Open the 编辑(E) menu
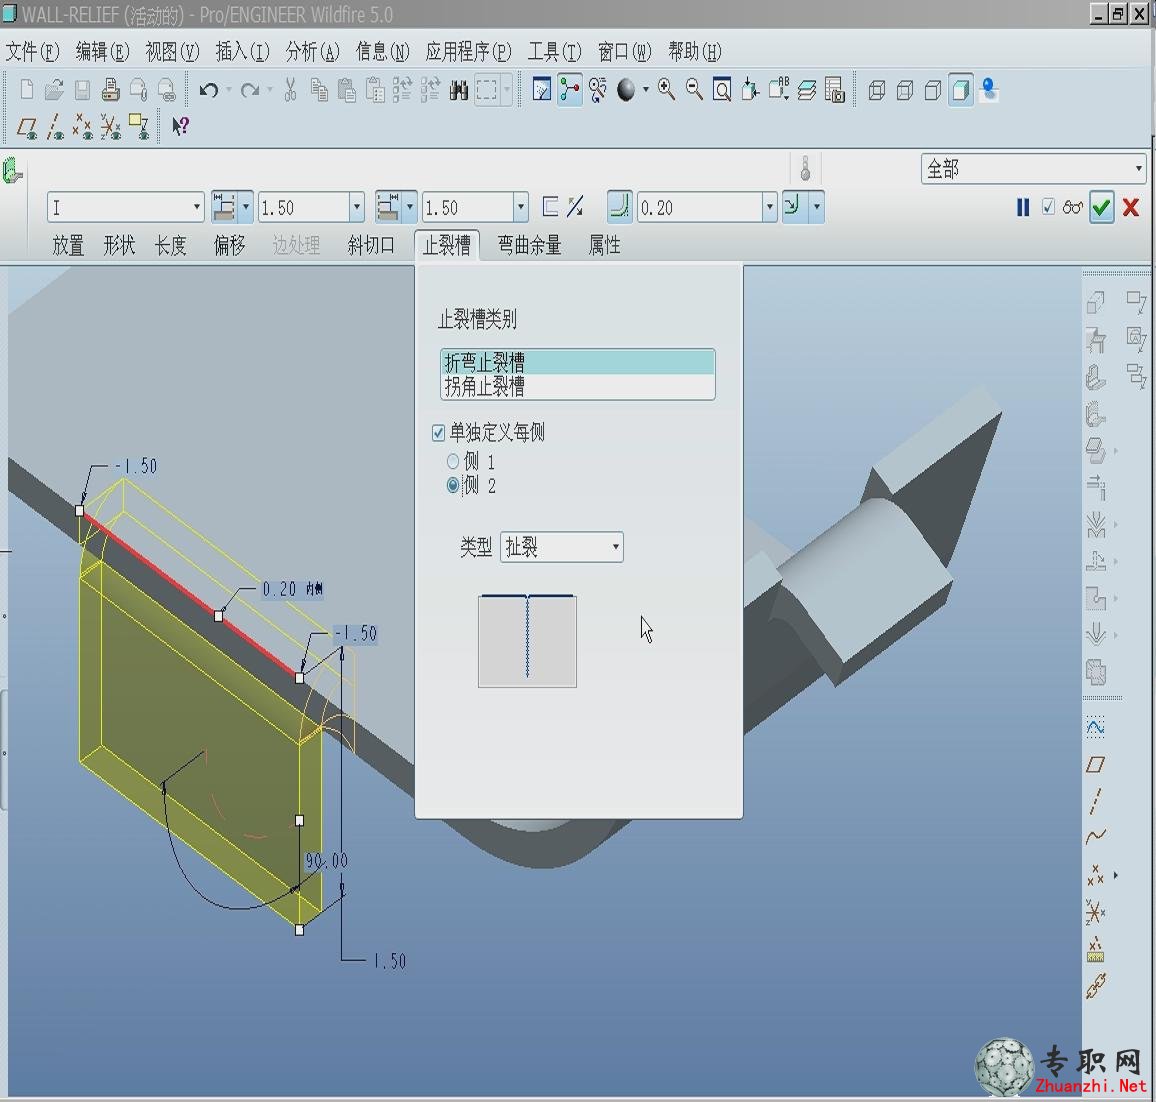Screen dimensions: 1156x1102 click(x=102, y=52)
